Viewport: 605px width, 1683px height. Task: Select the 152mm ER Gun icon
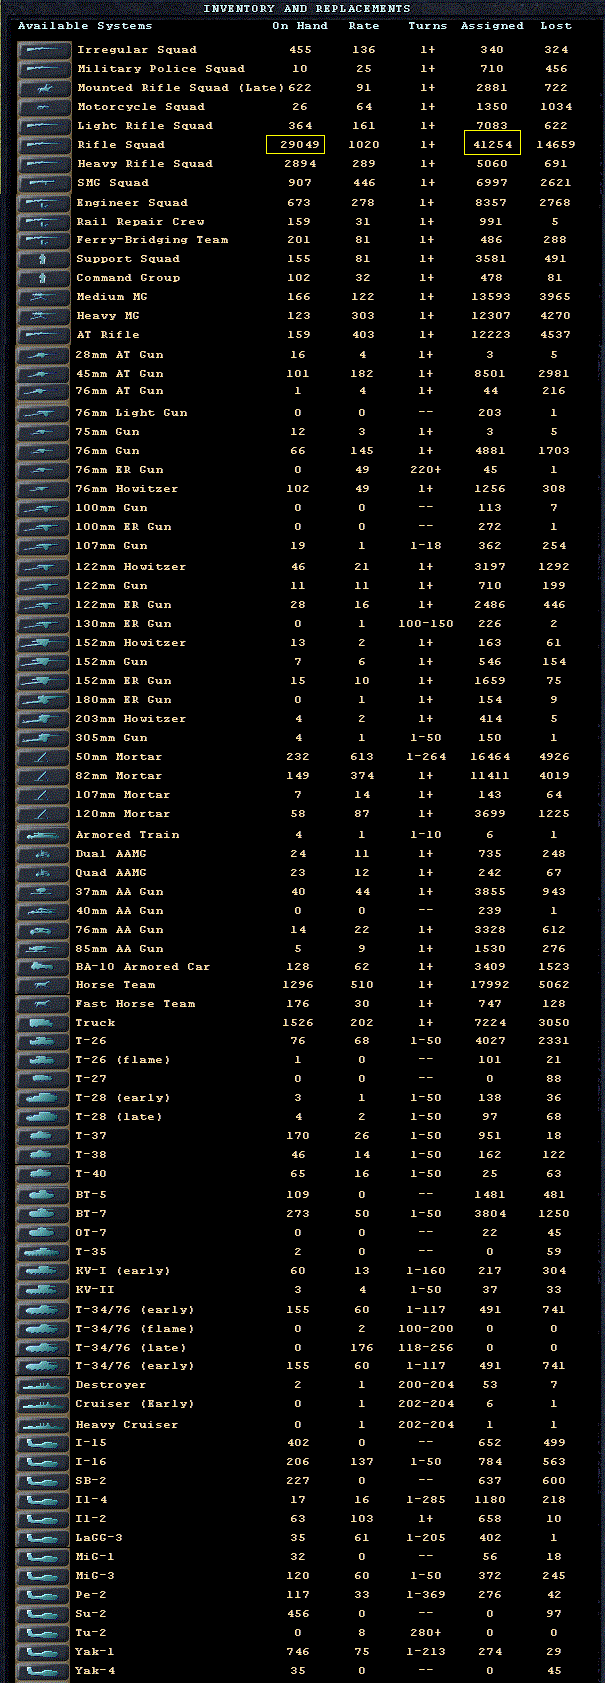(x=44, y=680)
